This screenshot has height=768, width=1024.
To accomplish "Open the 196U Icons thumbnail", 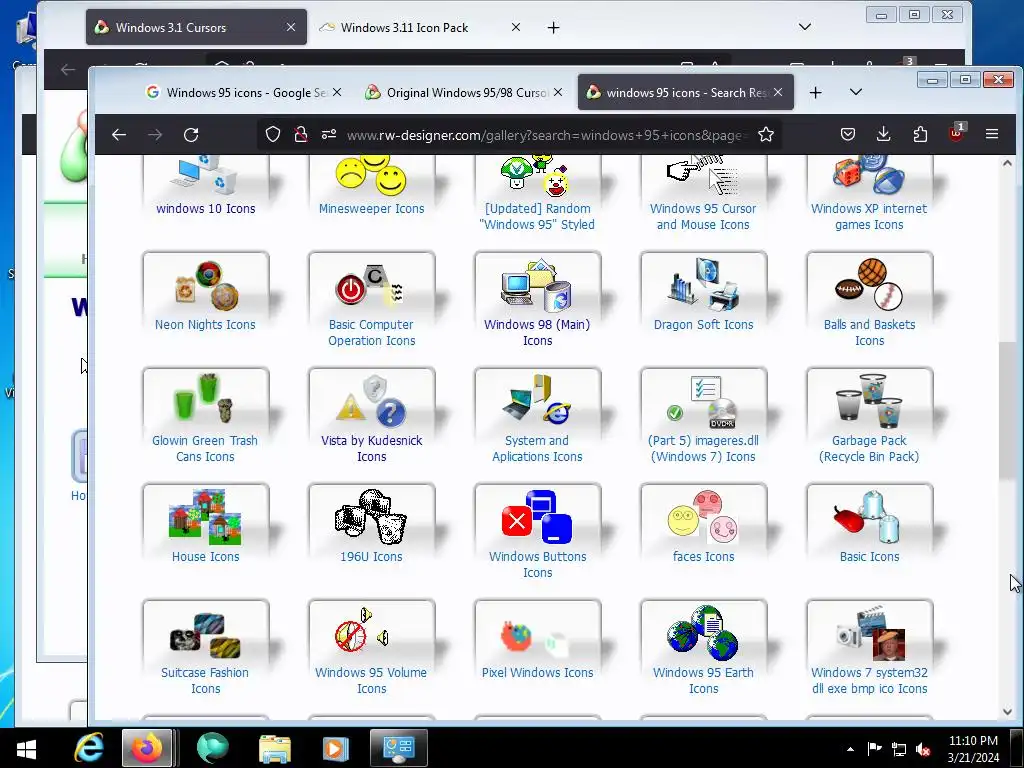I will pyautogui.click(x=372, y=517).
